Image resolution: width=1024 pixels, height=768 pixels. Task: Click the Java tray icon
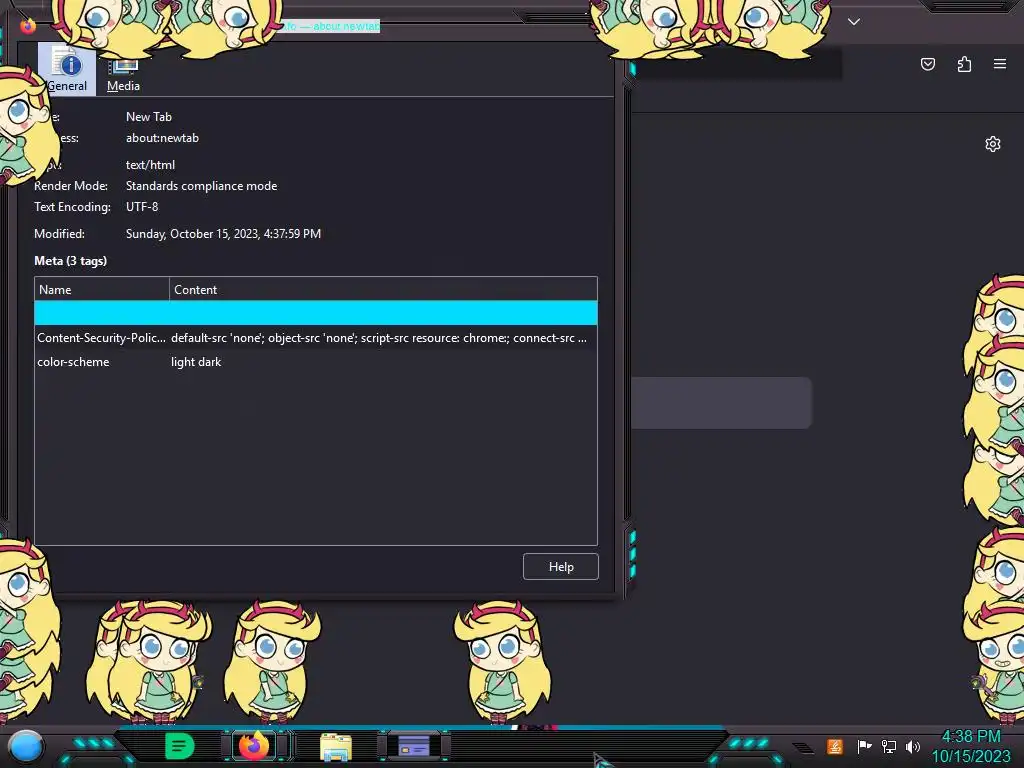834,746
